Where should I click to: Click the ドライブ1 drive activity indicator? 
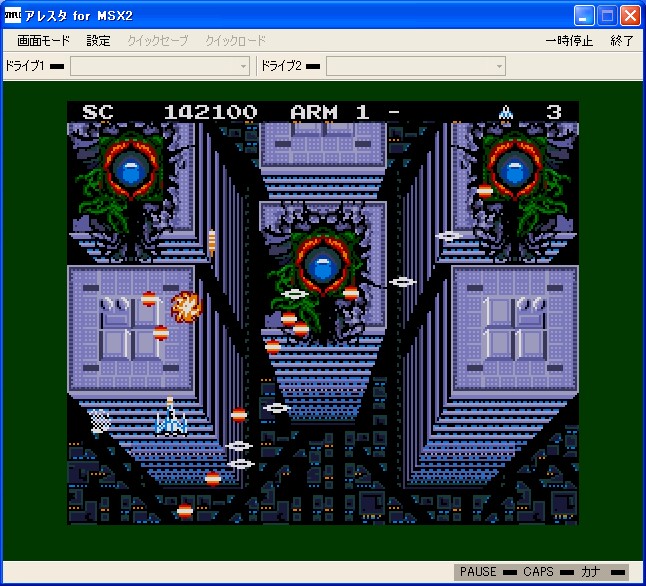[57, 66]
